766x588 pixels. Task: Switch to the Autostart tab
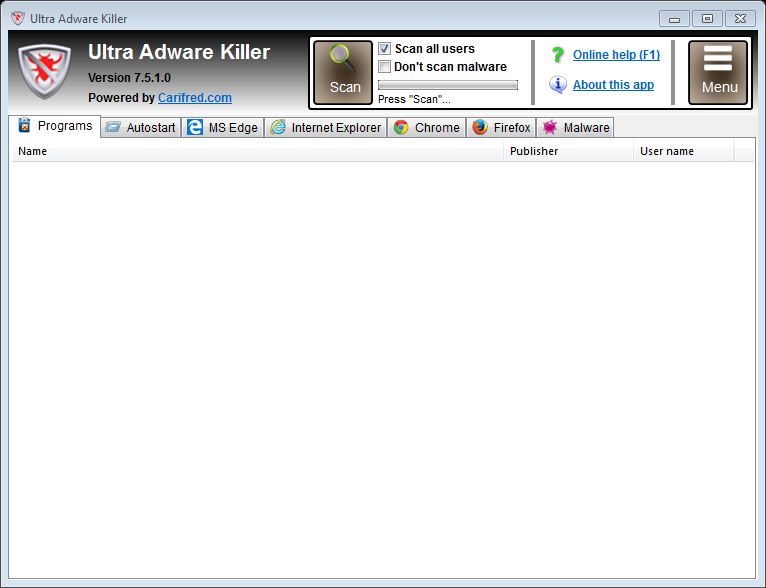pos(141,127)
